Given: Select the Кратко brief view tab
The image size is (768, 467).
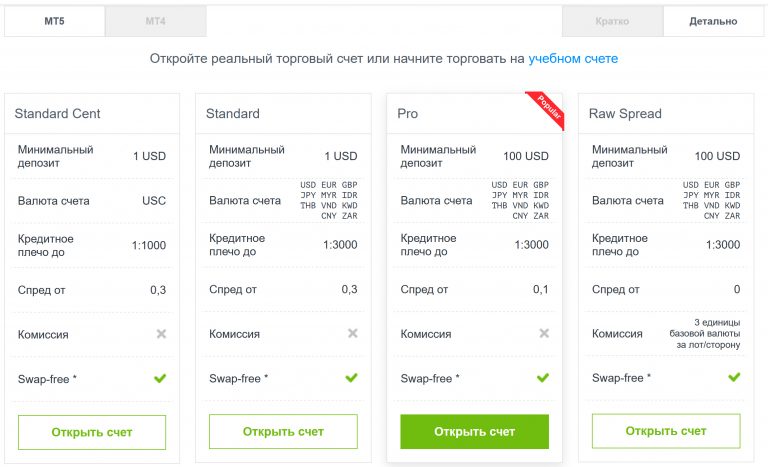Looking at the screenshot, I should pos(612,21).
